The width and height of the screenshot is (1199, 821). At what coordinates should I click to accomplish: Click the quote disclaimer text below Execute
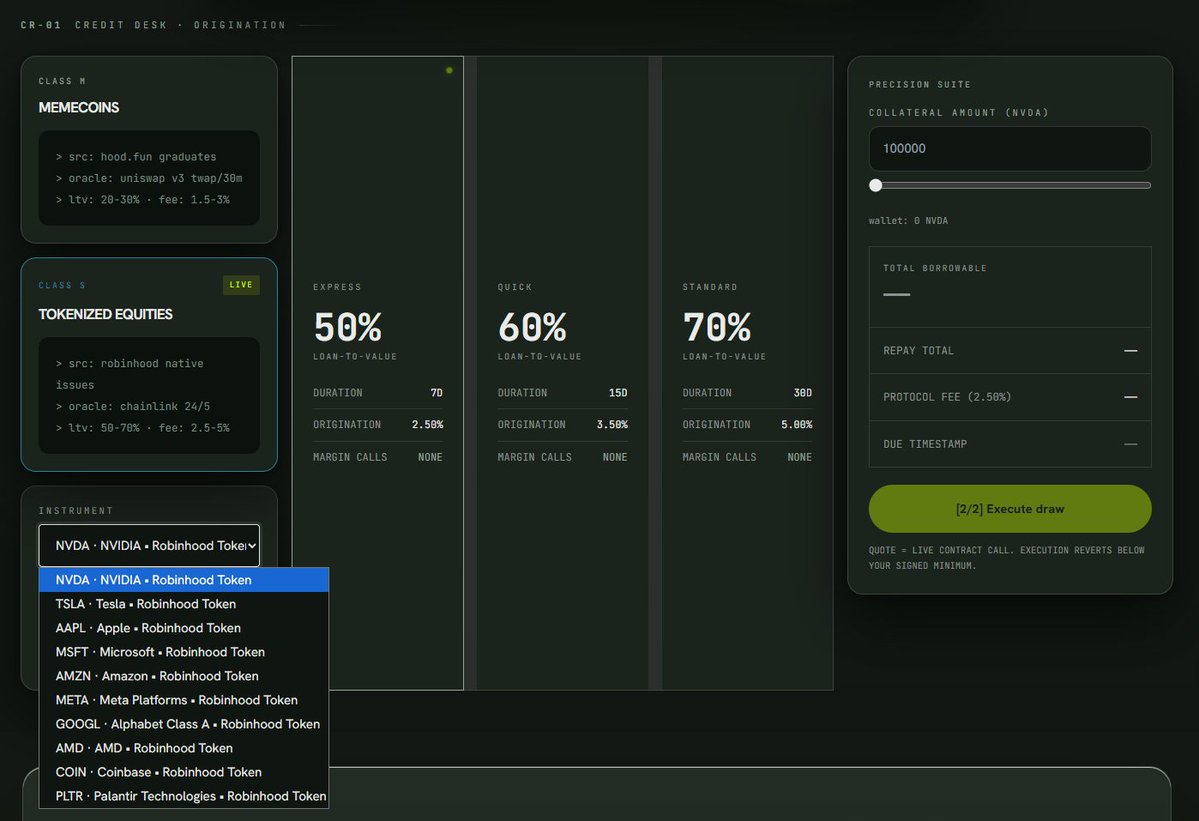(x=1006, y=558)
